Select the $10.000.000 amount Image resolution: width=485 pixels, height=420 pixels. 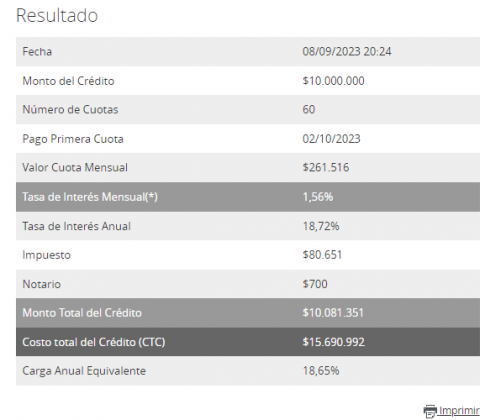[333, 81]
